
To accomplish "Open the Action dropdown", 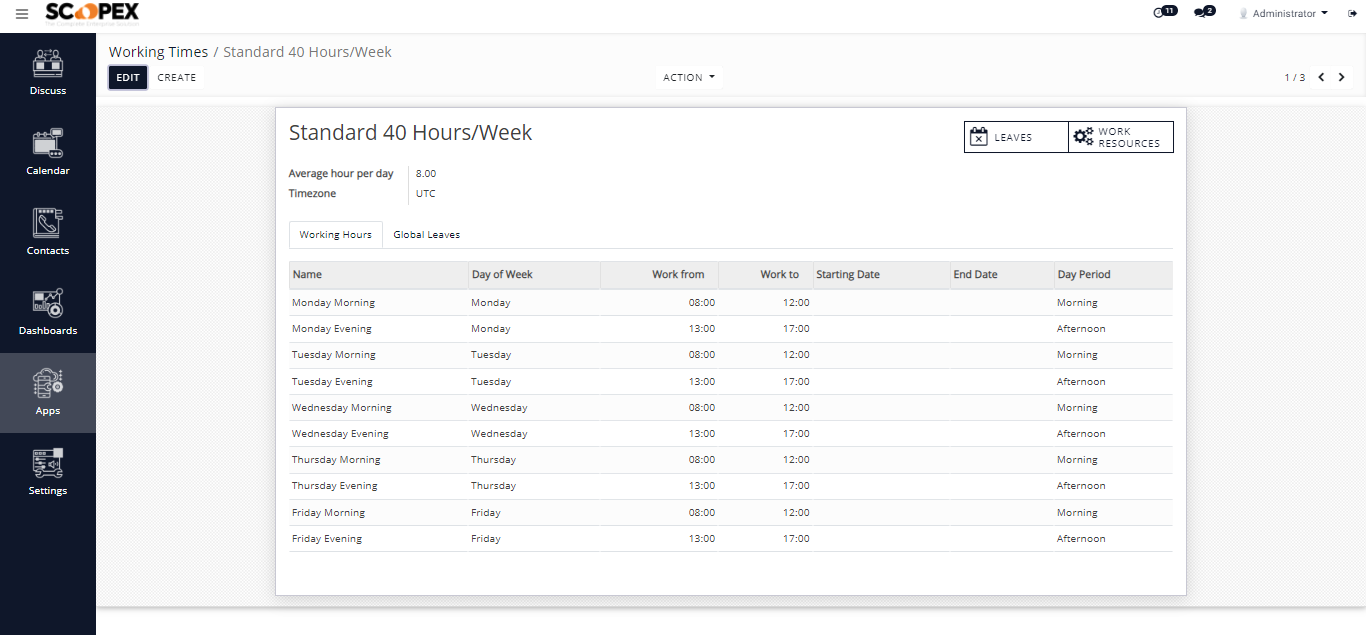I will pyautogui.click(x=689, y=77).
